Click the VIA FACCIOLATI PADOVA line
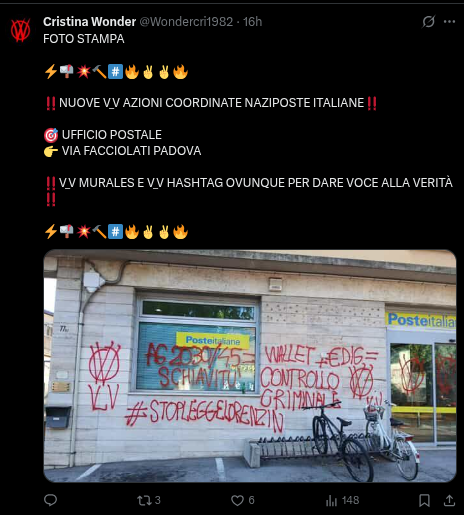464x515 pixels. (x=131, y=151)
